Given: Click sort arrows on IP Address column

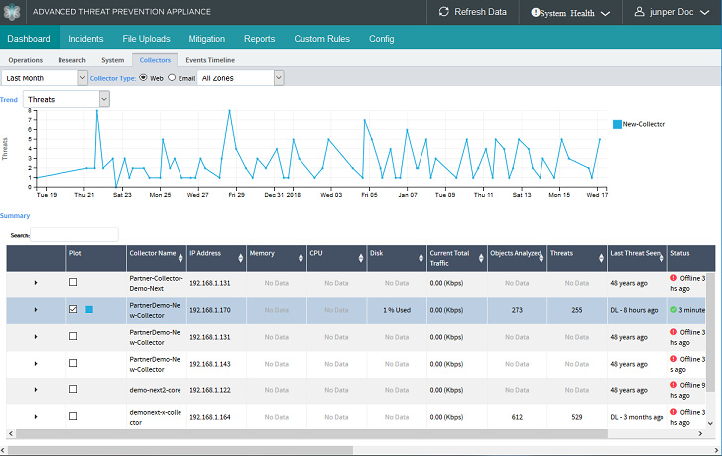Looking at the screenshot, I should click(x=240, y=258).
